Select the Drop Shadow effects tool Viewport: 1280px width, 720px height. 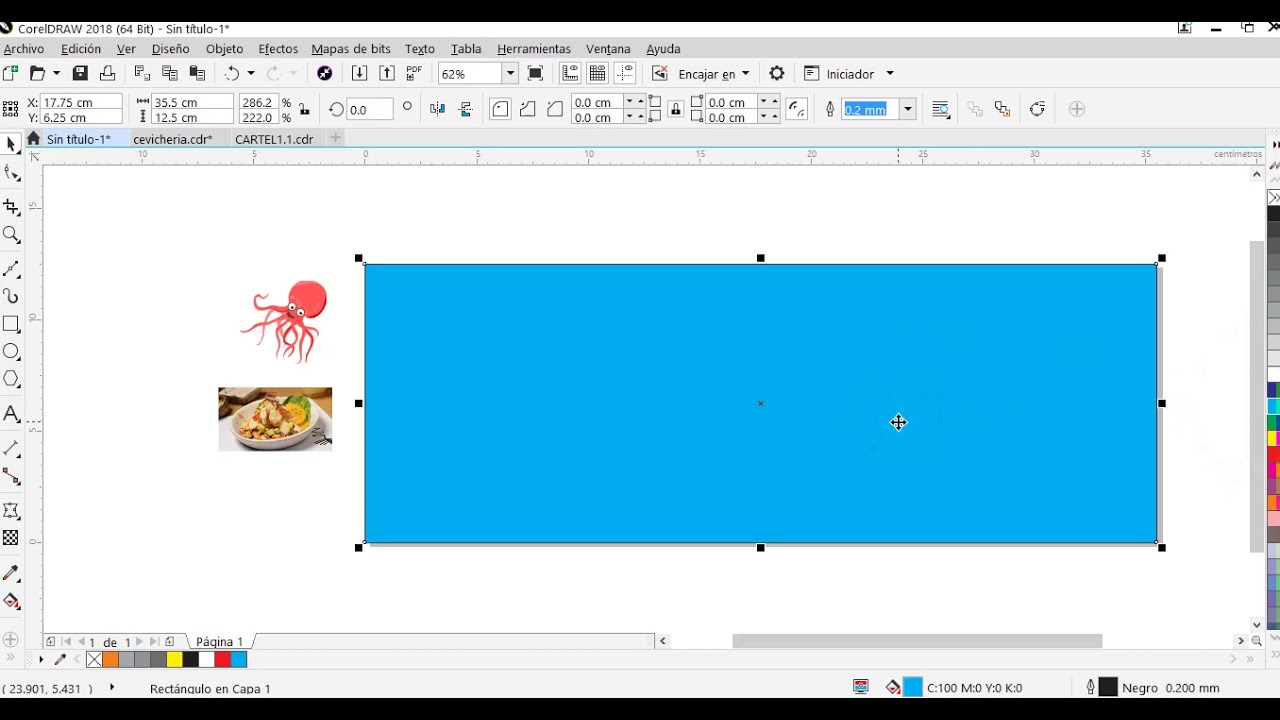coord(11,511)
